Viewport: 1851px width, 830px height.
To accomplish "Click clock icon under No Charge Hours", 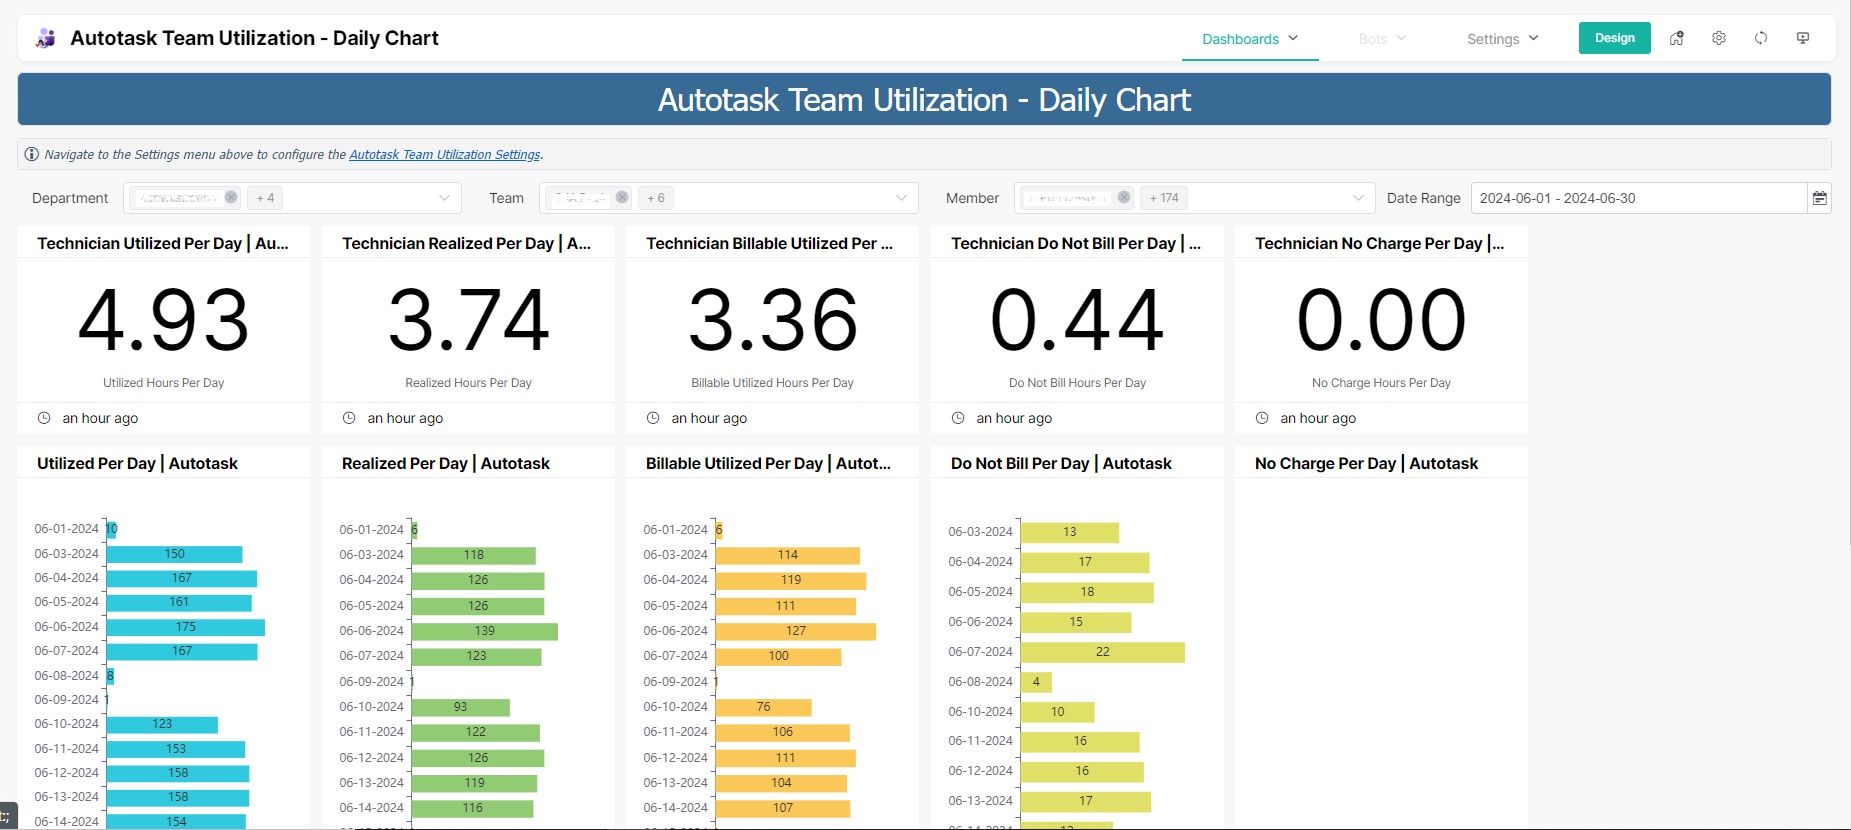I will tap(1262, 418).
